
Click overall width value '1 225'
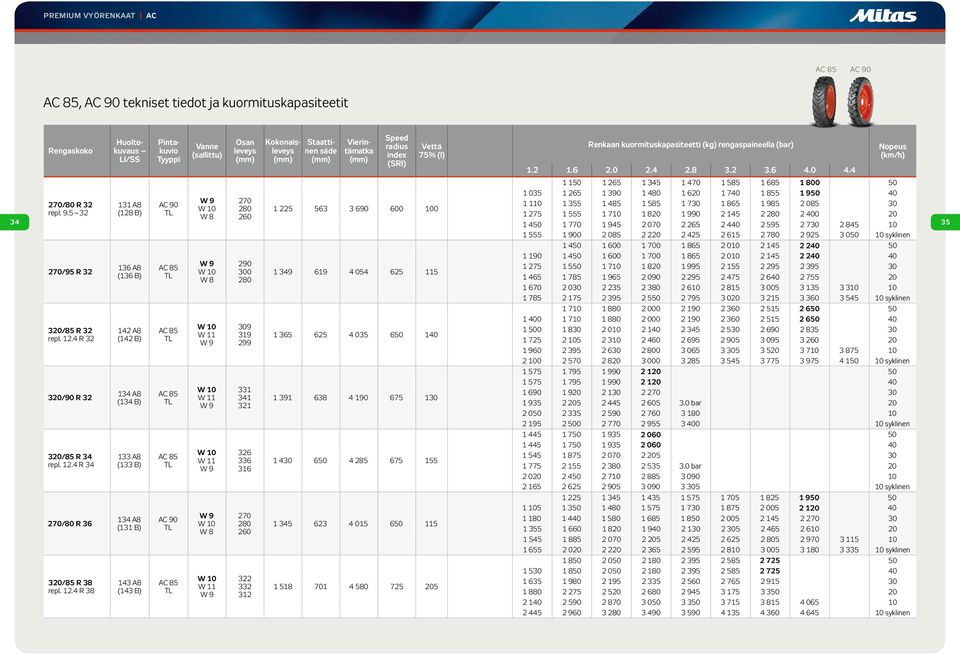click(283, 209)
